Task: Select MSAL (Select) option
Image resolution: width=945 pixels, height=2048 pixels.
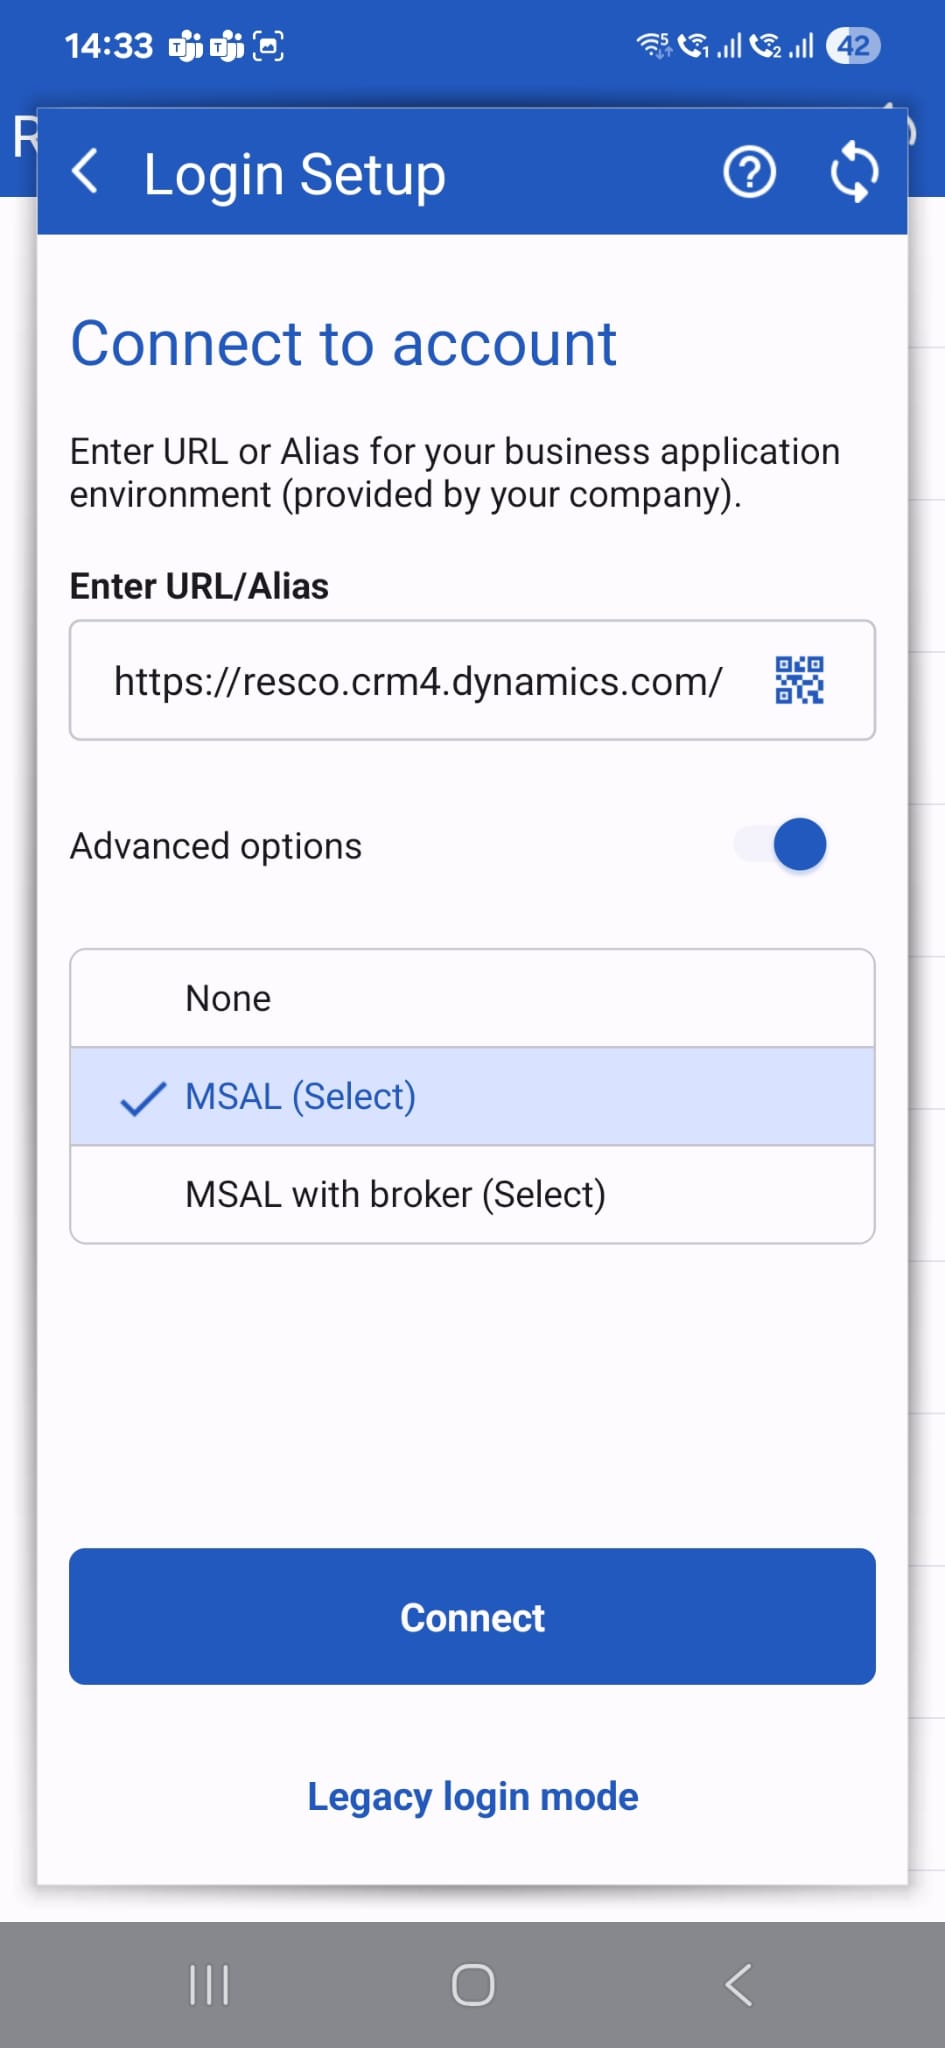Action: coord(472,1096)
